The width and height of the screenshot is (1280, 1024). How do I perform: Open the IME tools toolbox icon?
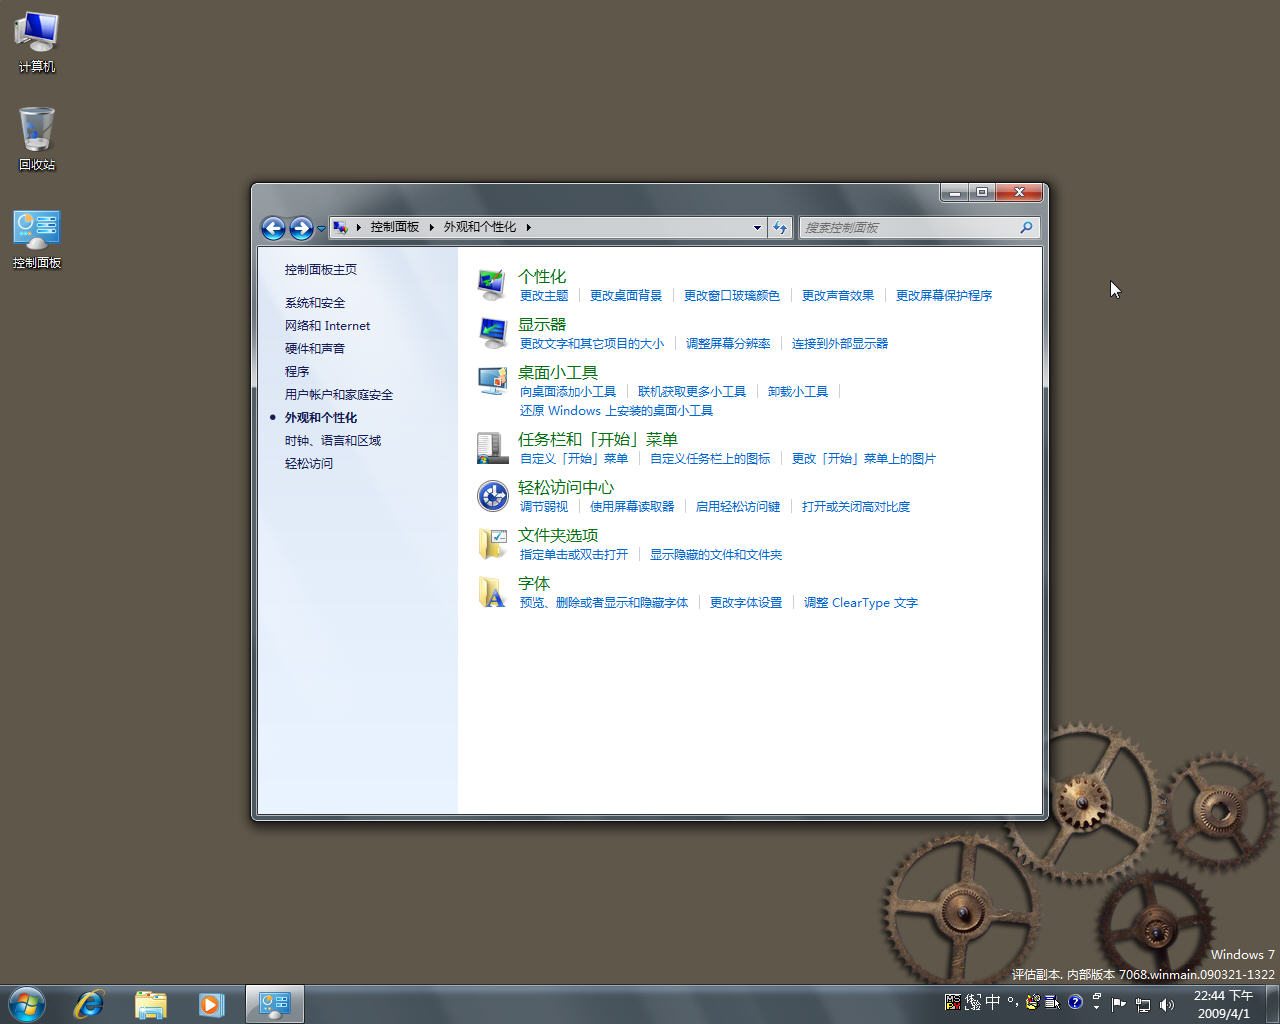[1033, 1002]
